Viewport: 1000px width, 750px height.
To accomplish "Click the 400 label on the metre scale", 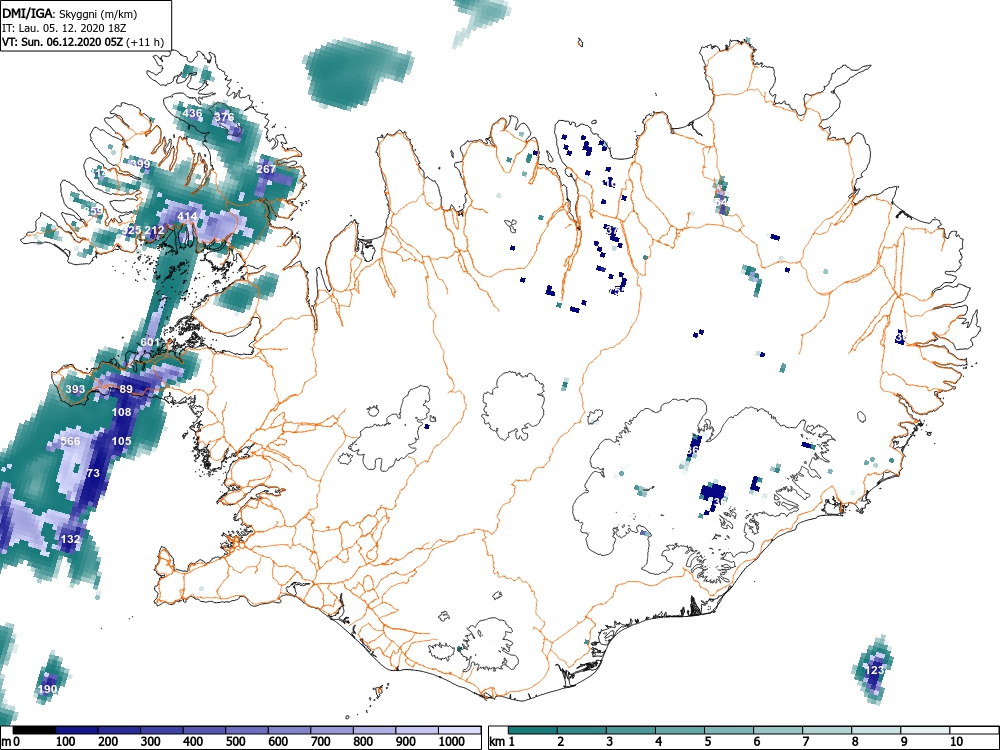I will pos(193,741).
